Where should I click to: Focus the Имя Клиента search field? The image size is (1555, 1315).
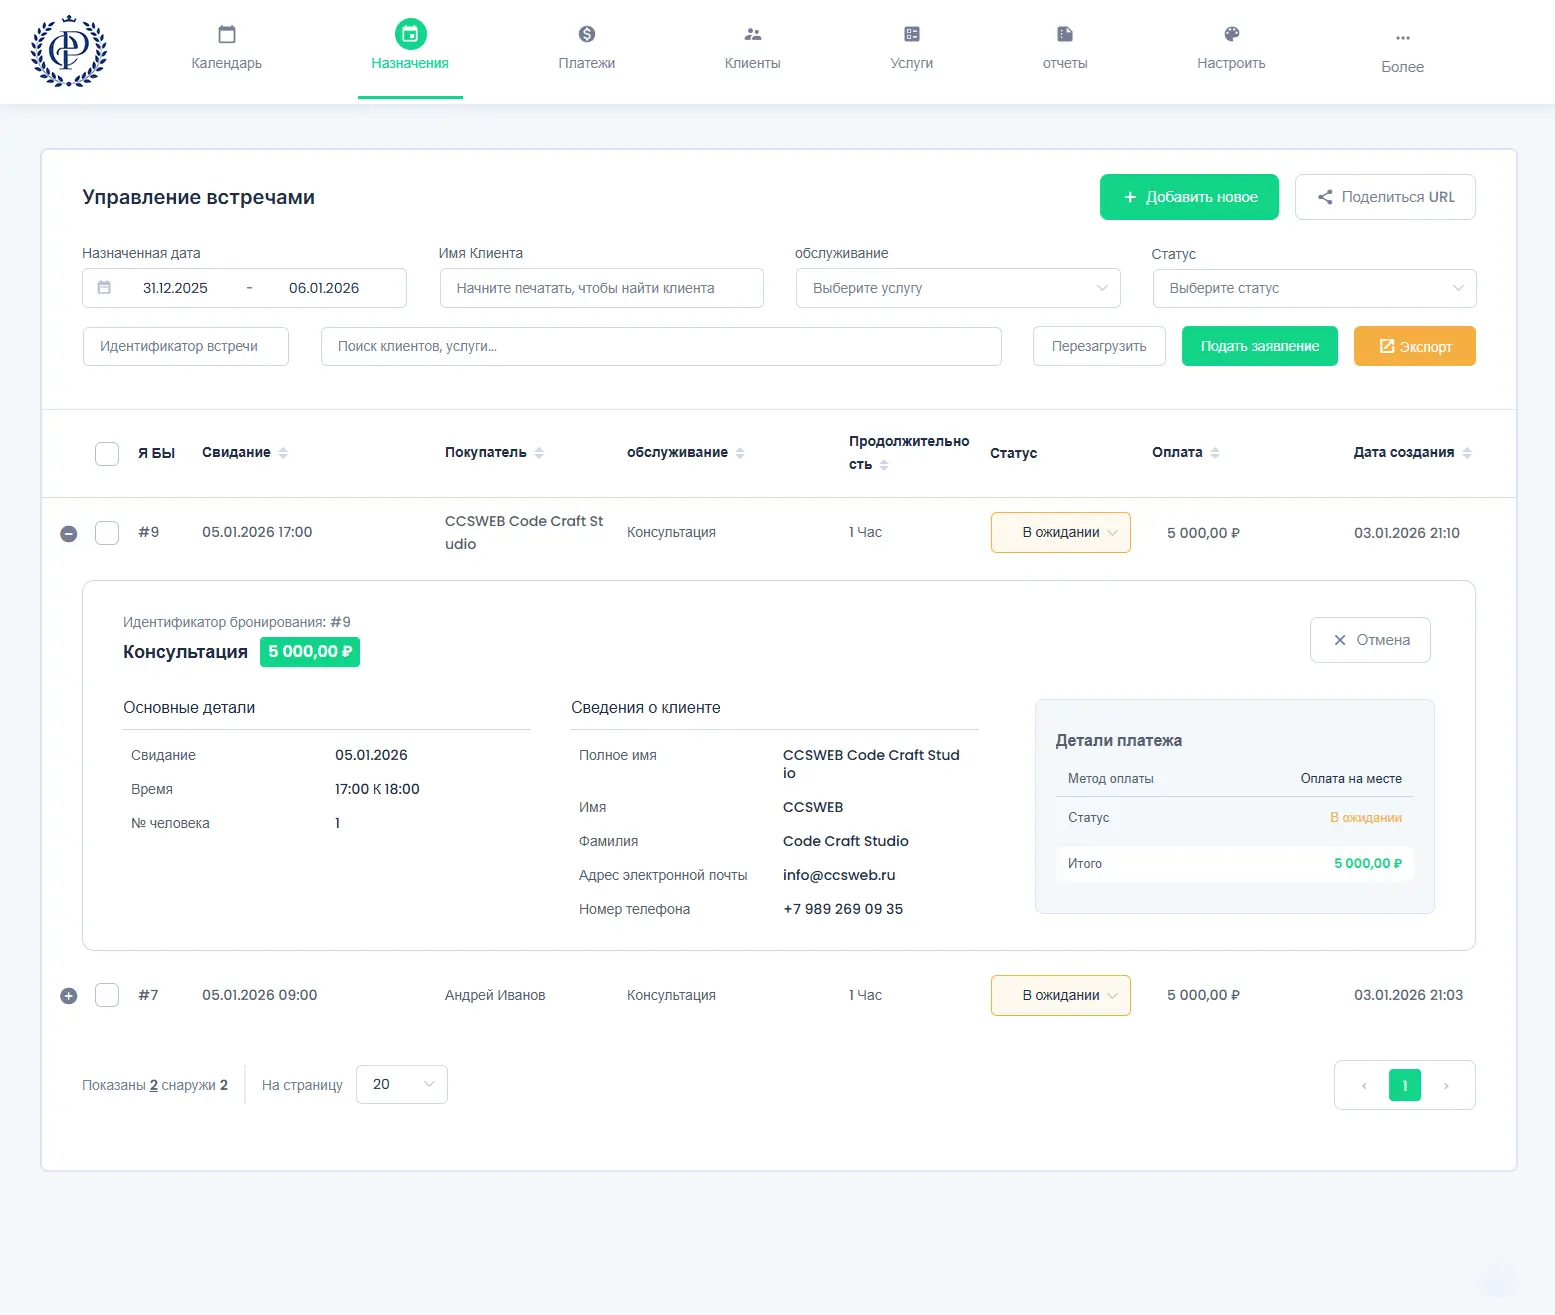tap(602, 288)
